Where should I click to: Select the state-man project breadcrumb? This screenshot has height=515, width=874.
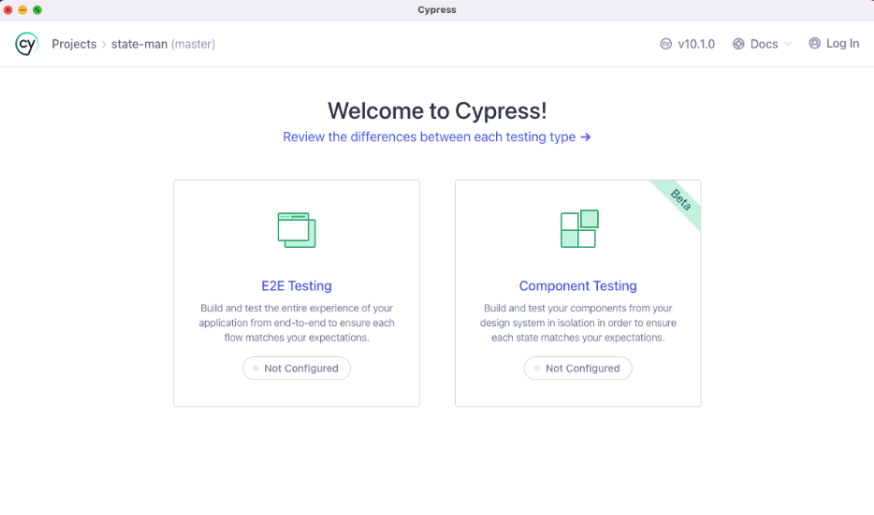[139, 44]
